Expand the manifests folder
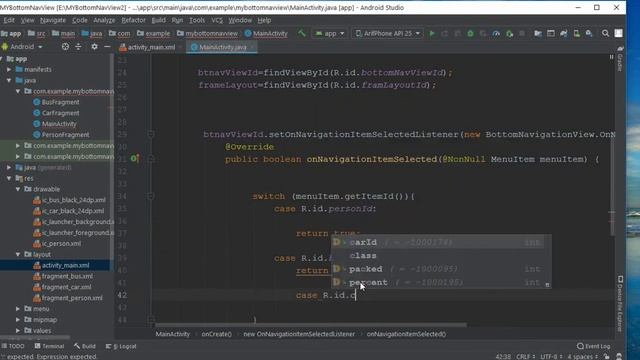 click(9, 69)
